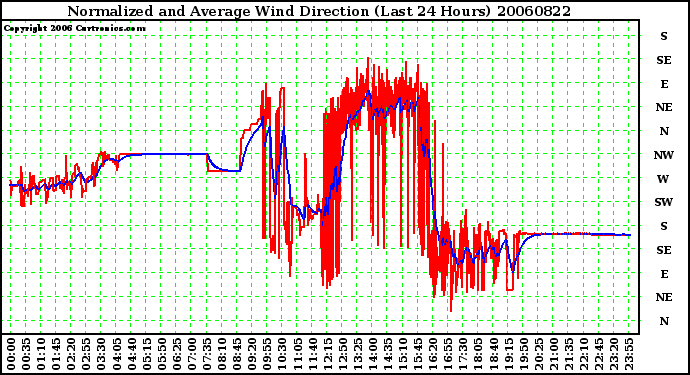Click the '09:55' time axis label
Image resolution: width=690 pixels, height=375 pixels.
(267, 354)
